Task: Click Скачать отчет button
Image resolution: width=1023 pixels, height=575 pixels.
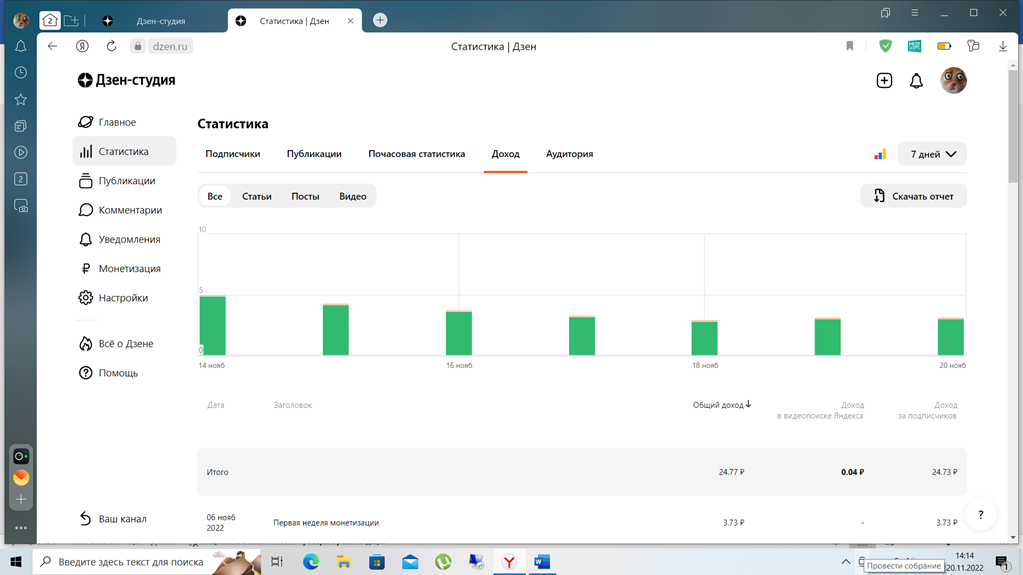Action: (913, 196)
